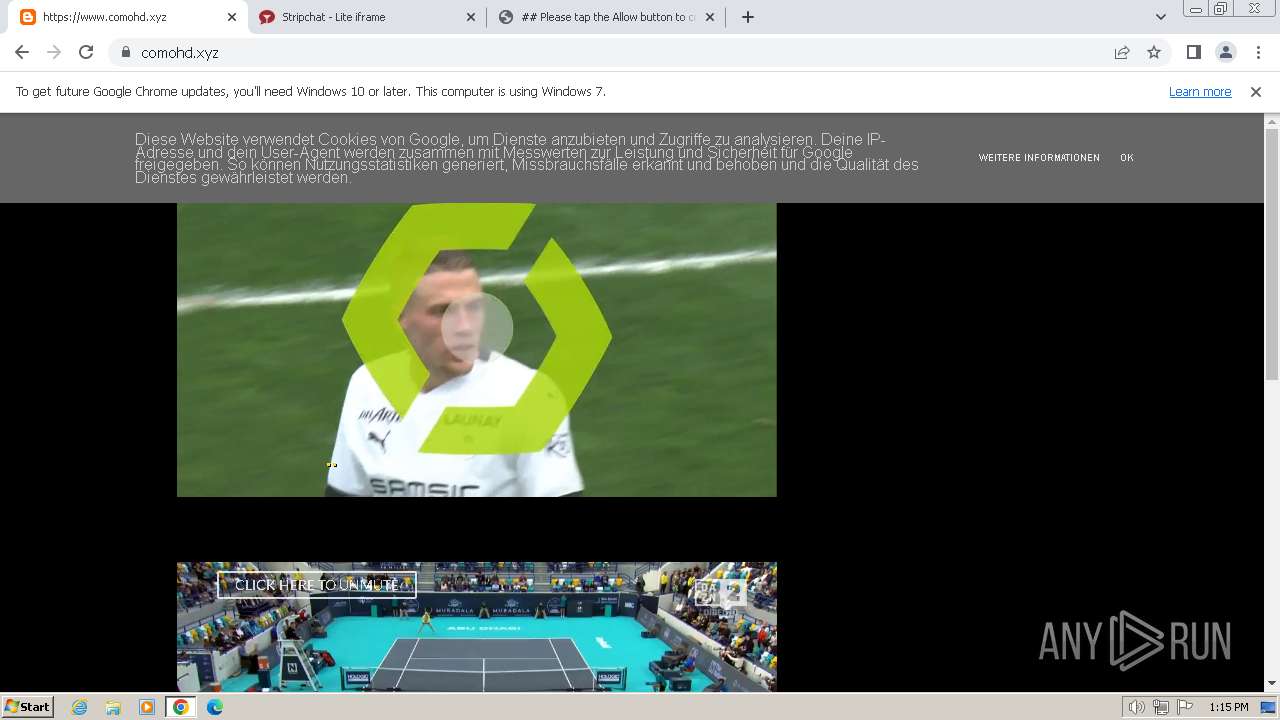Click Here To Unmute the tennis stream
1280x720 pixels.
tap(317, 585)
